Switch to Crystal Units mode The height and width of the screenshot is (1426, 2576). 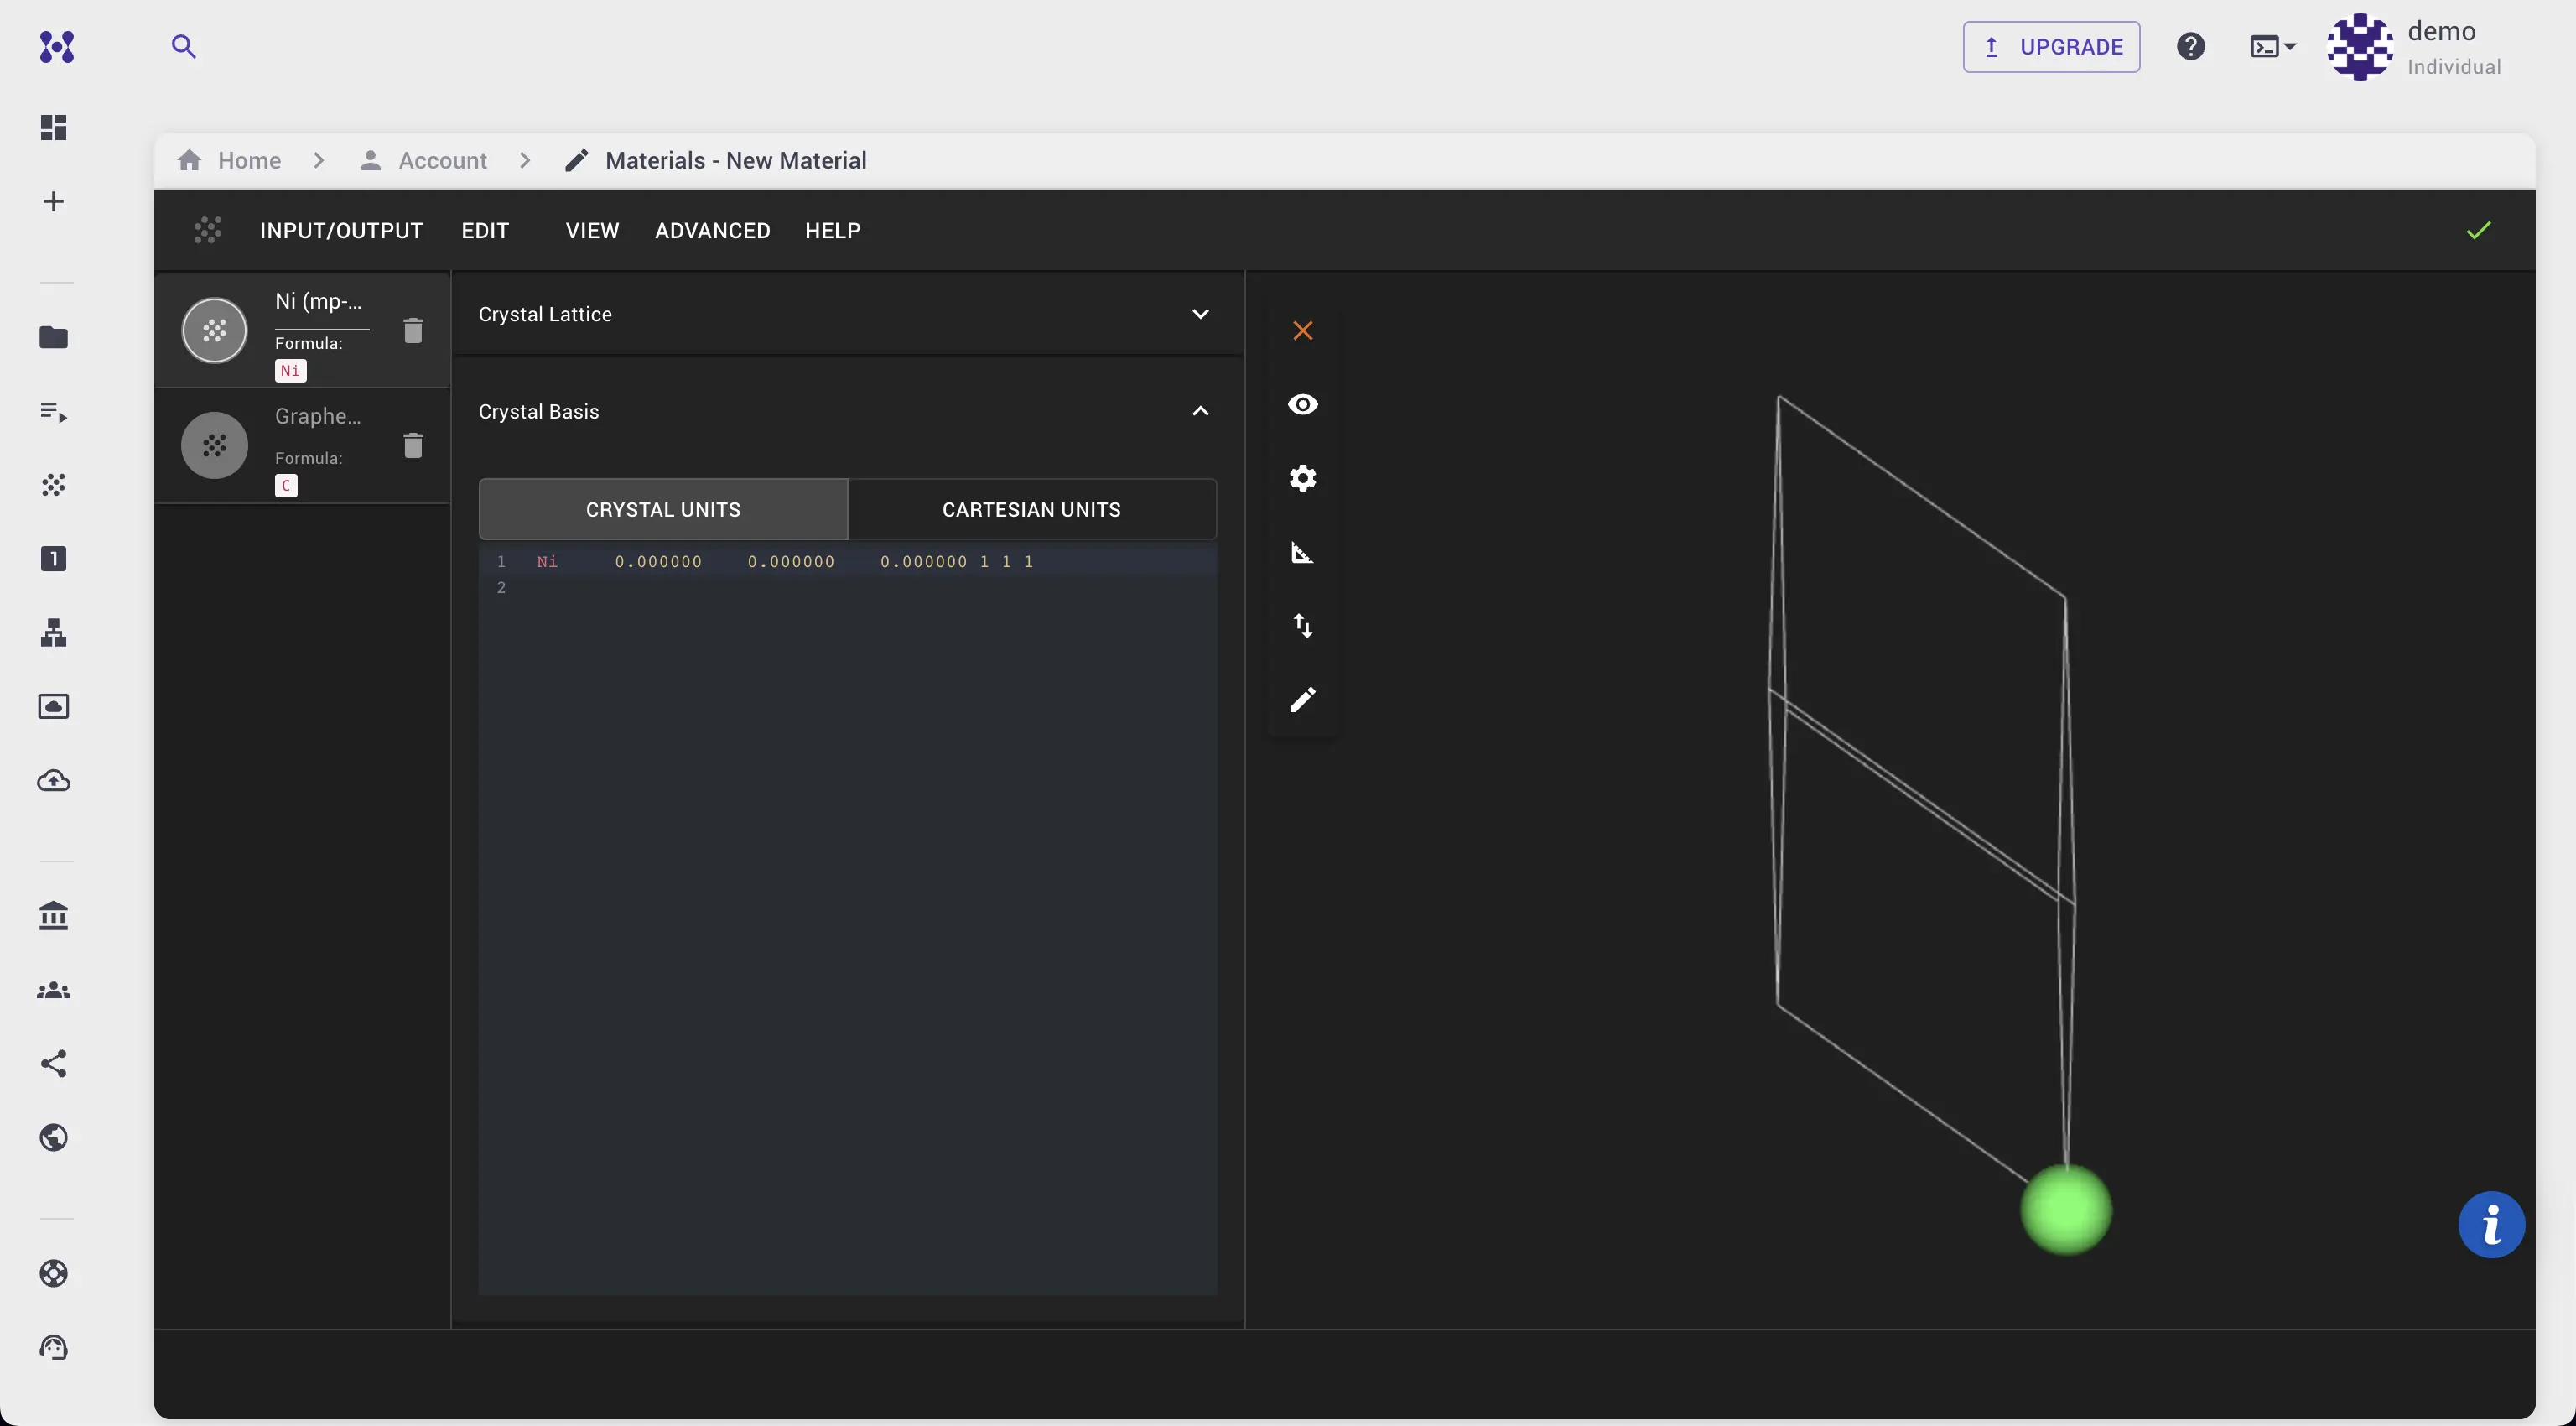[x=663, y=510]
